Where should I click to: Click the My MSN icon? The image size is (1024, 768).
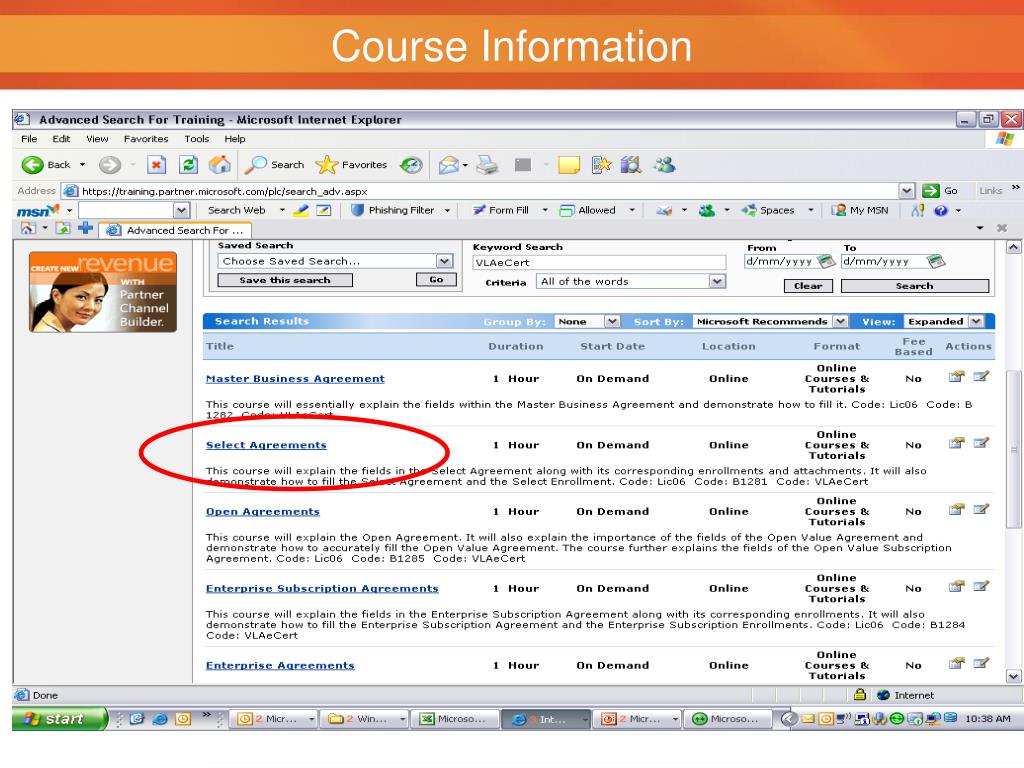point(839,210)
